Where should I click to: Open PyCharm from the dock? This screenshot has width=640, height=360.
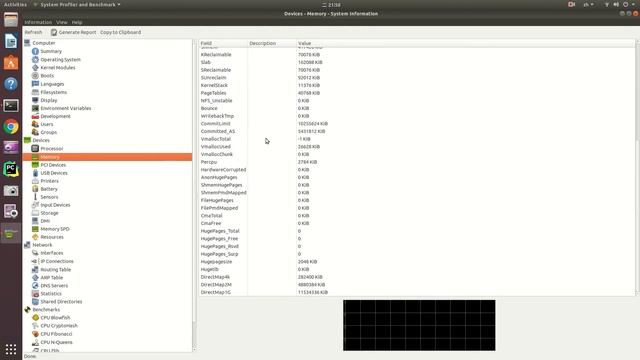tap(11, 169)
